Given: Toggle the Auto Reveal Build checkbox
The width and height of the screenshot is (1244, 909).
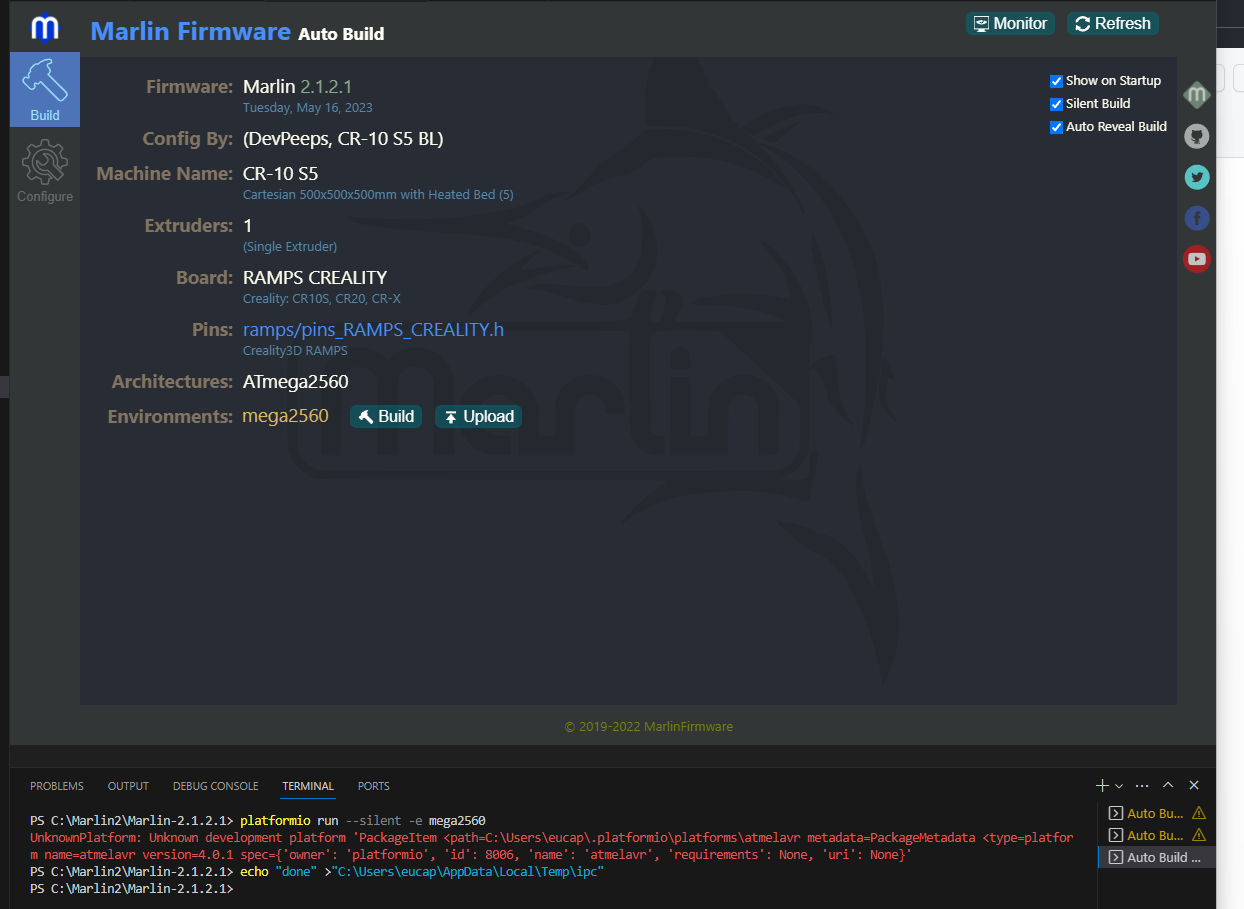Looking at the screenshot, I should click(x=1056, y=127).
